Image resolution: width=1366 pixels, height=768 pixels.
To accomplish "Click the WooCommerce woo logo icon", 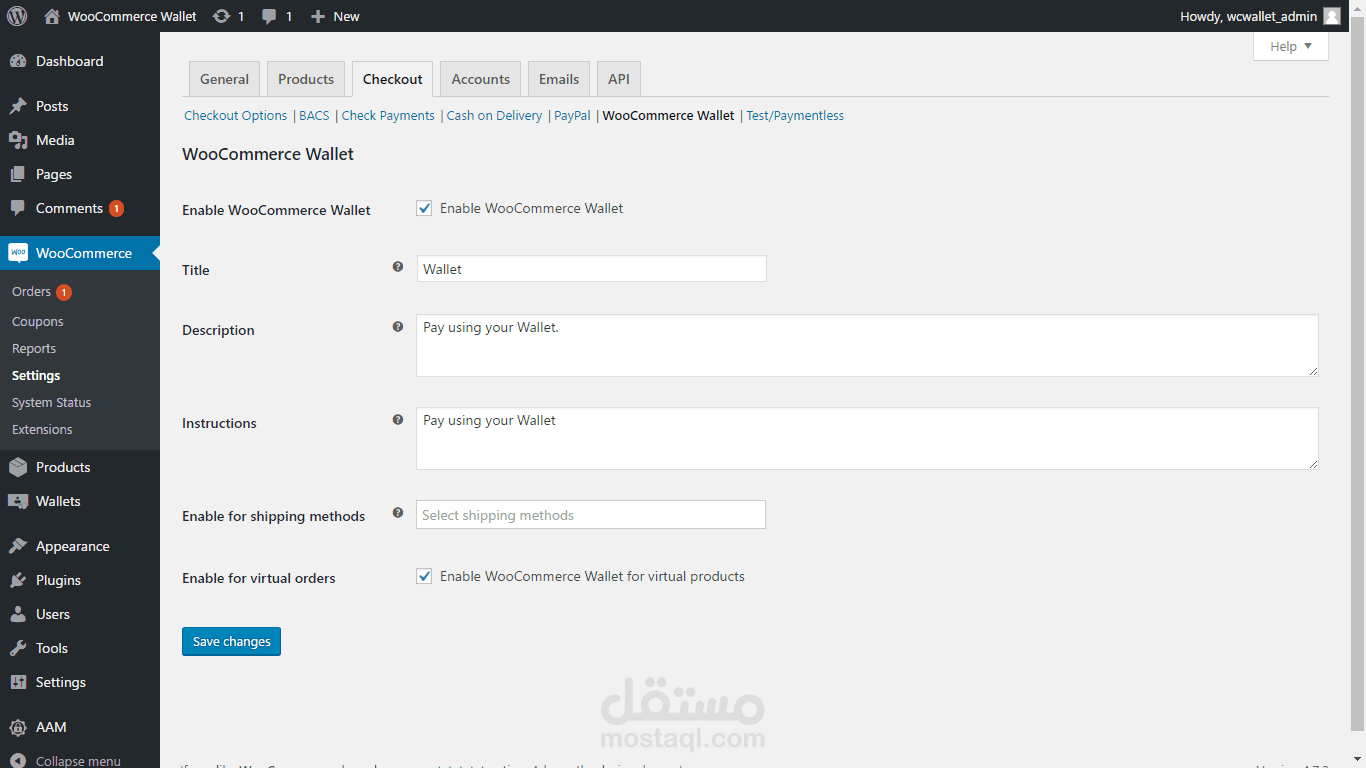I will (18, 253).
